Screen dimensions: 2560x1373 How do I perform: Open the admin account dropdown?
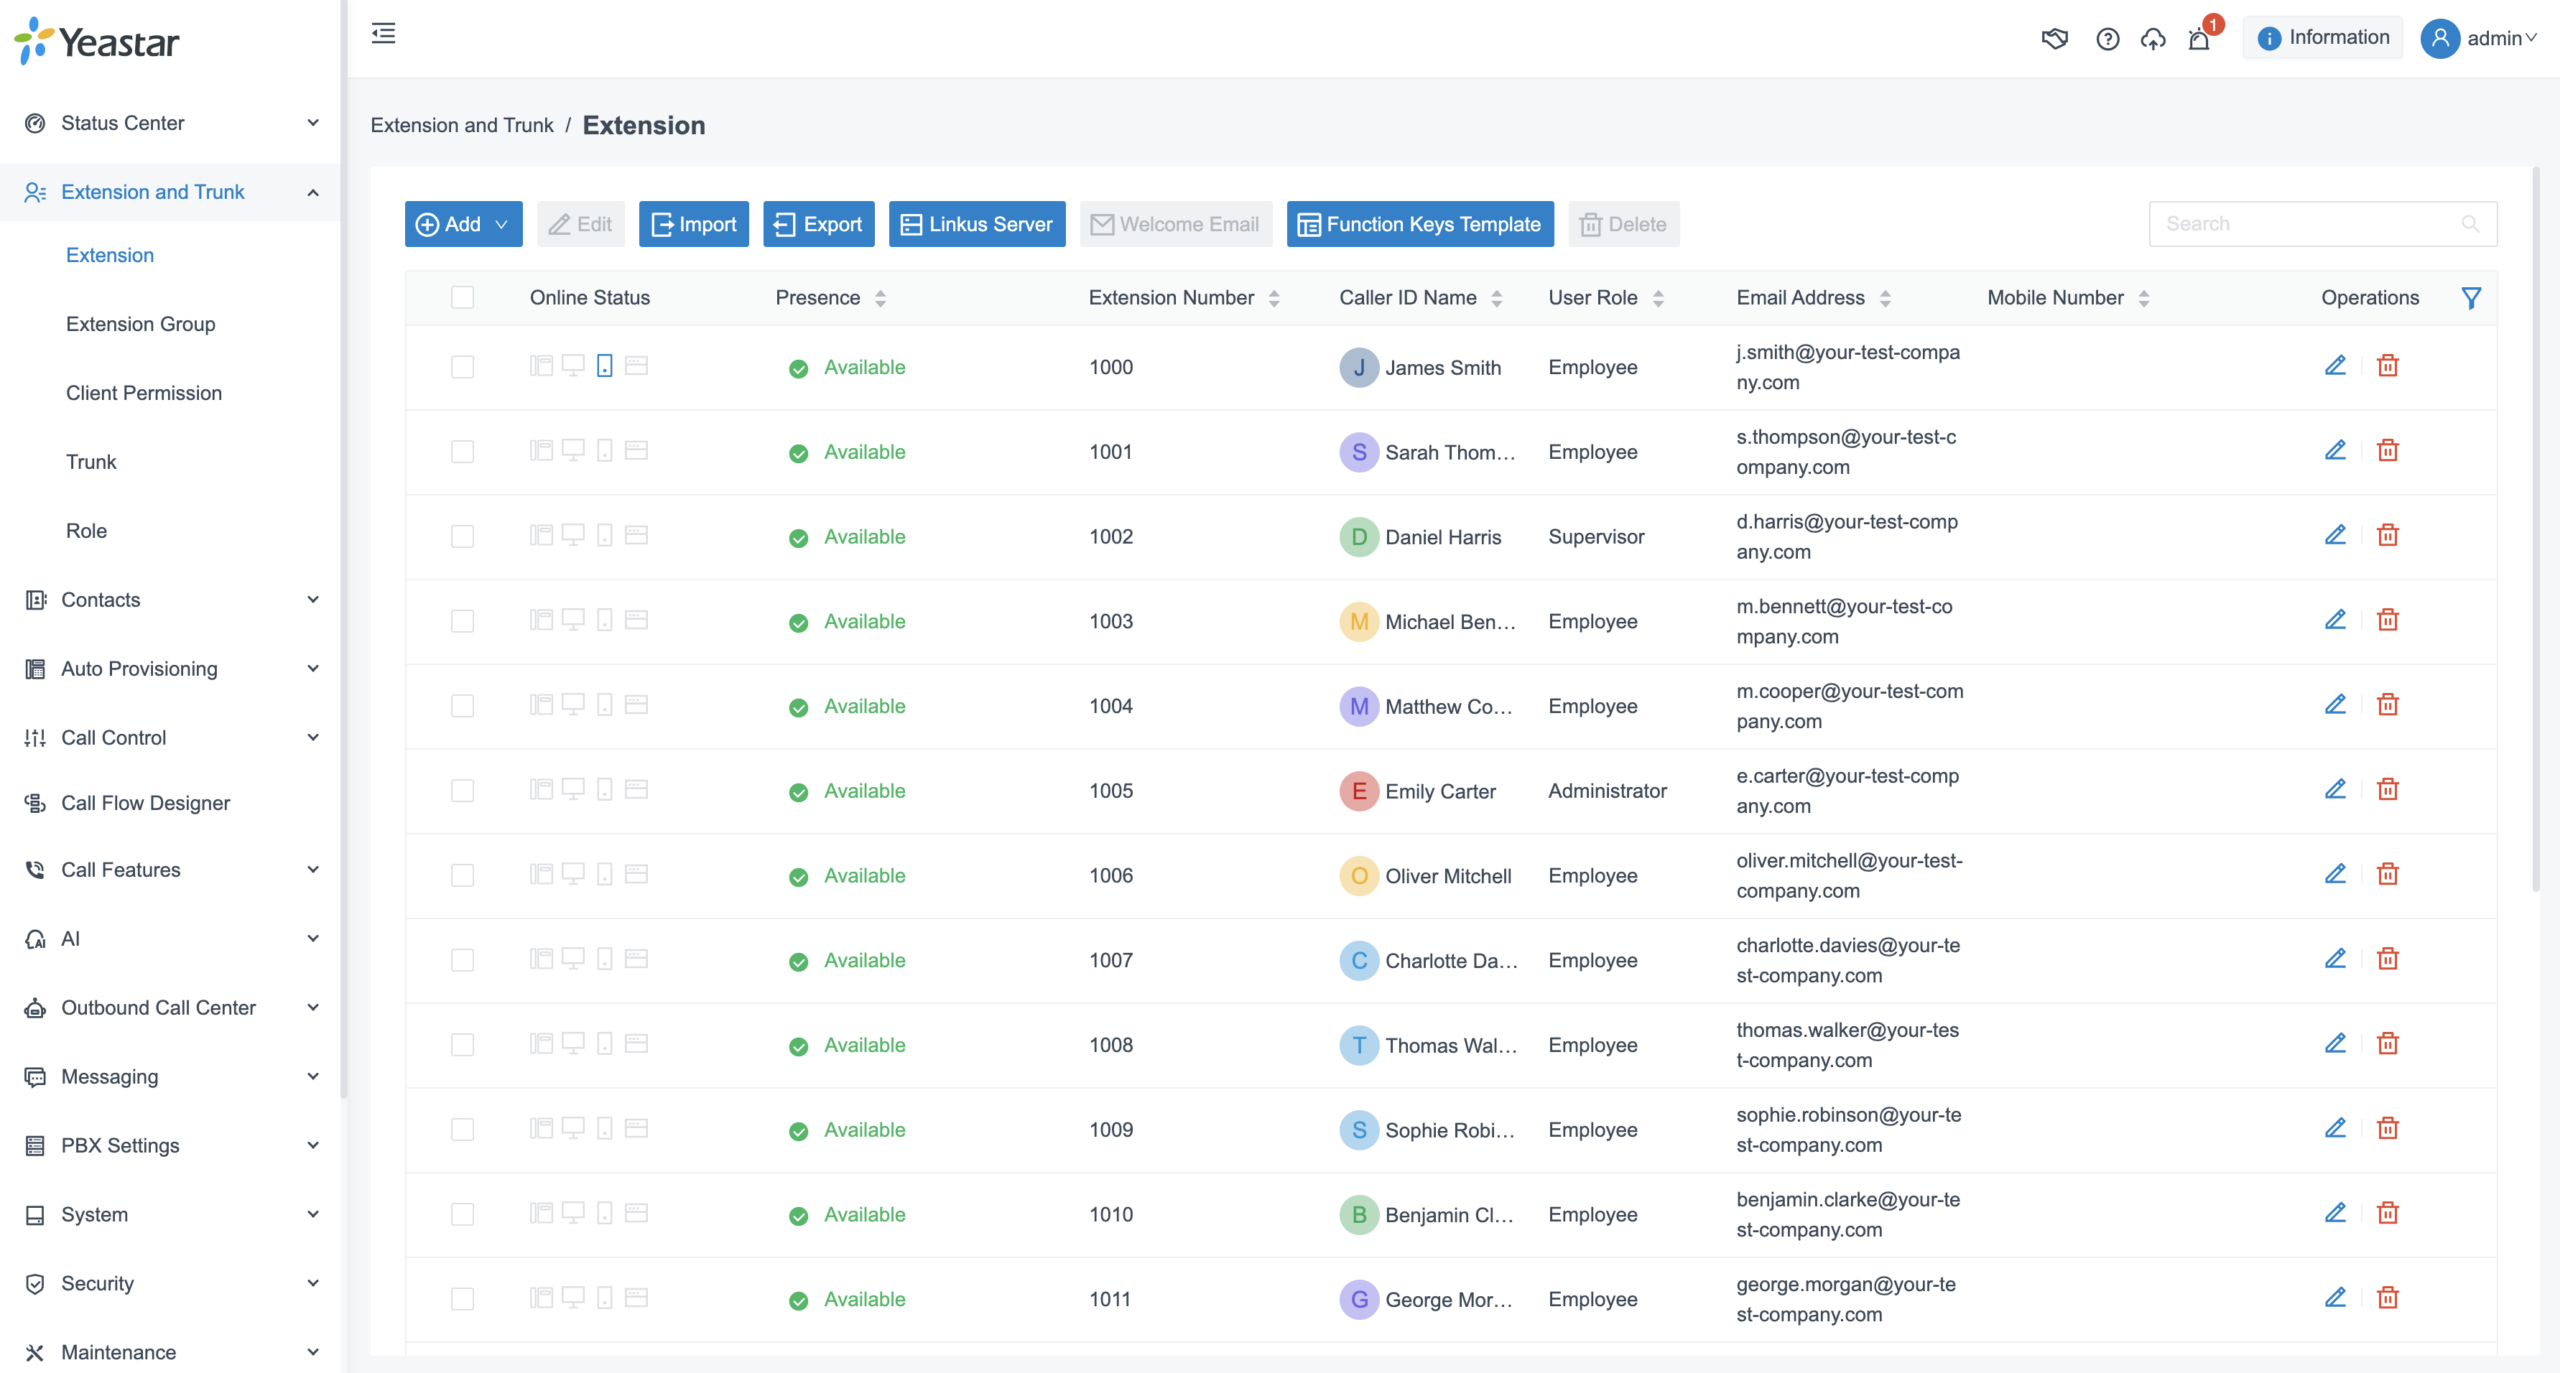point(2479,38)
